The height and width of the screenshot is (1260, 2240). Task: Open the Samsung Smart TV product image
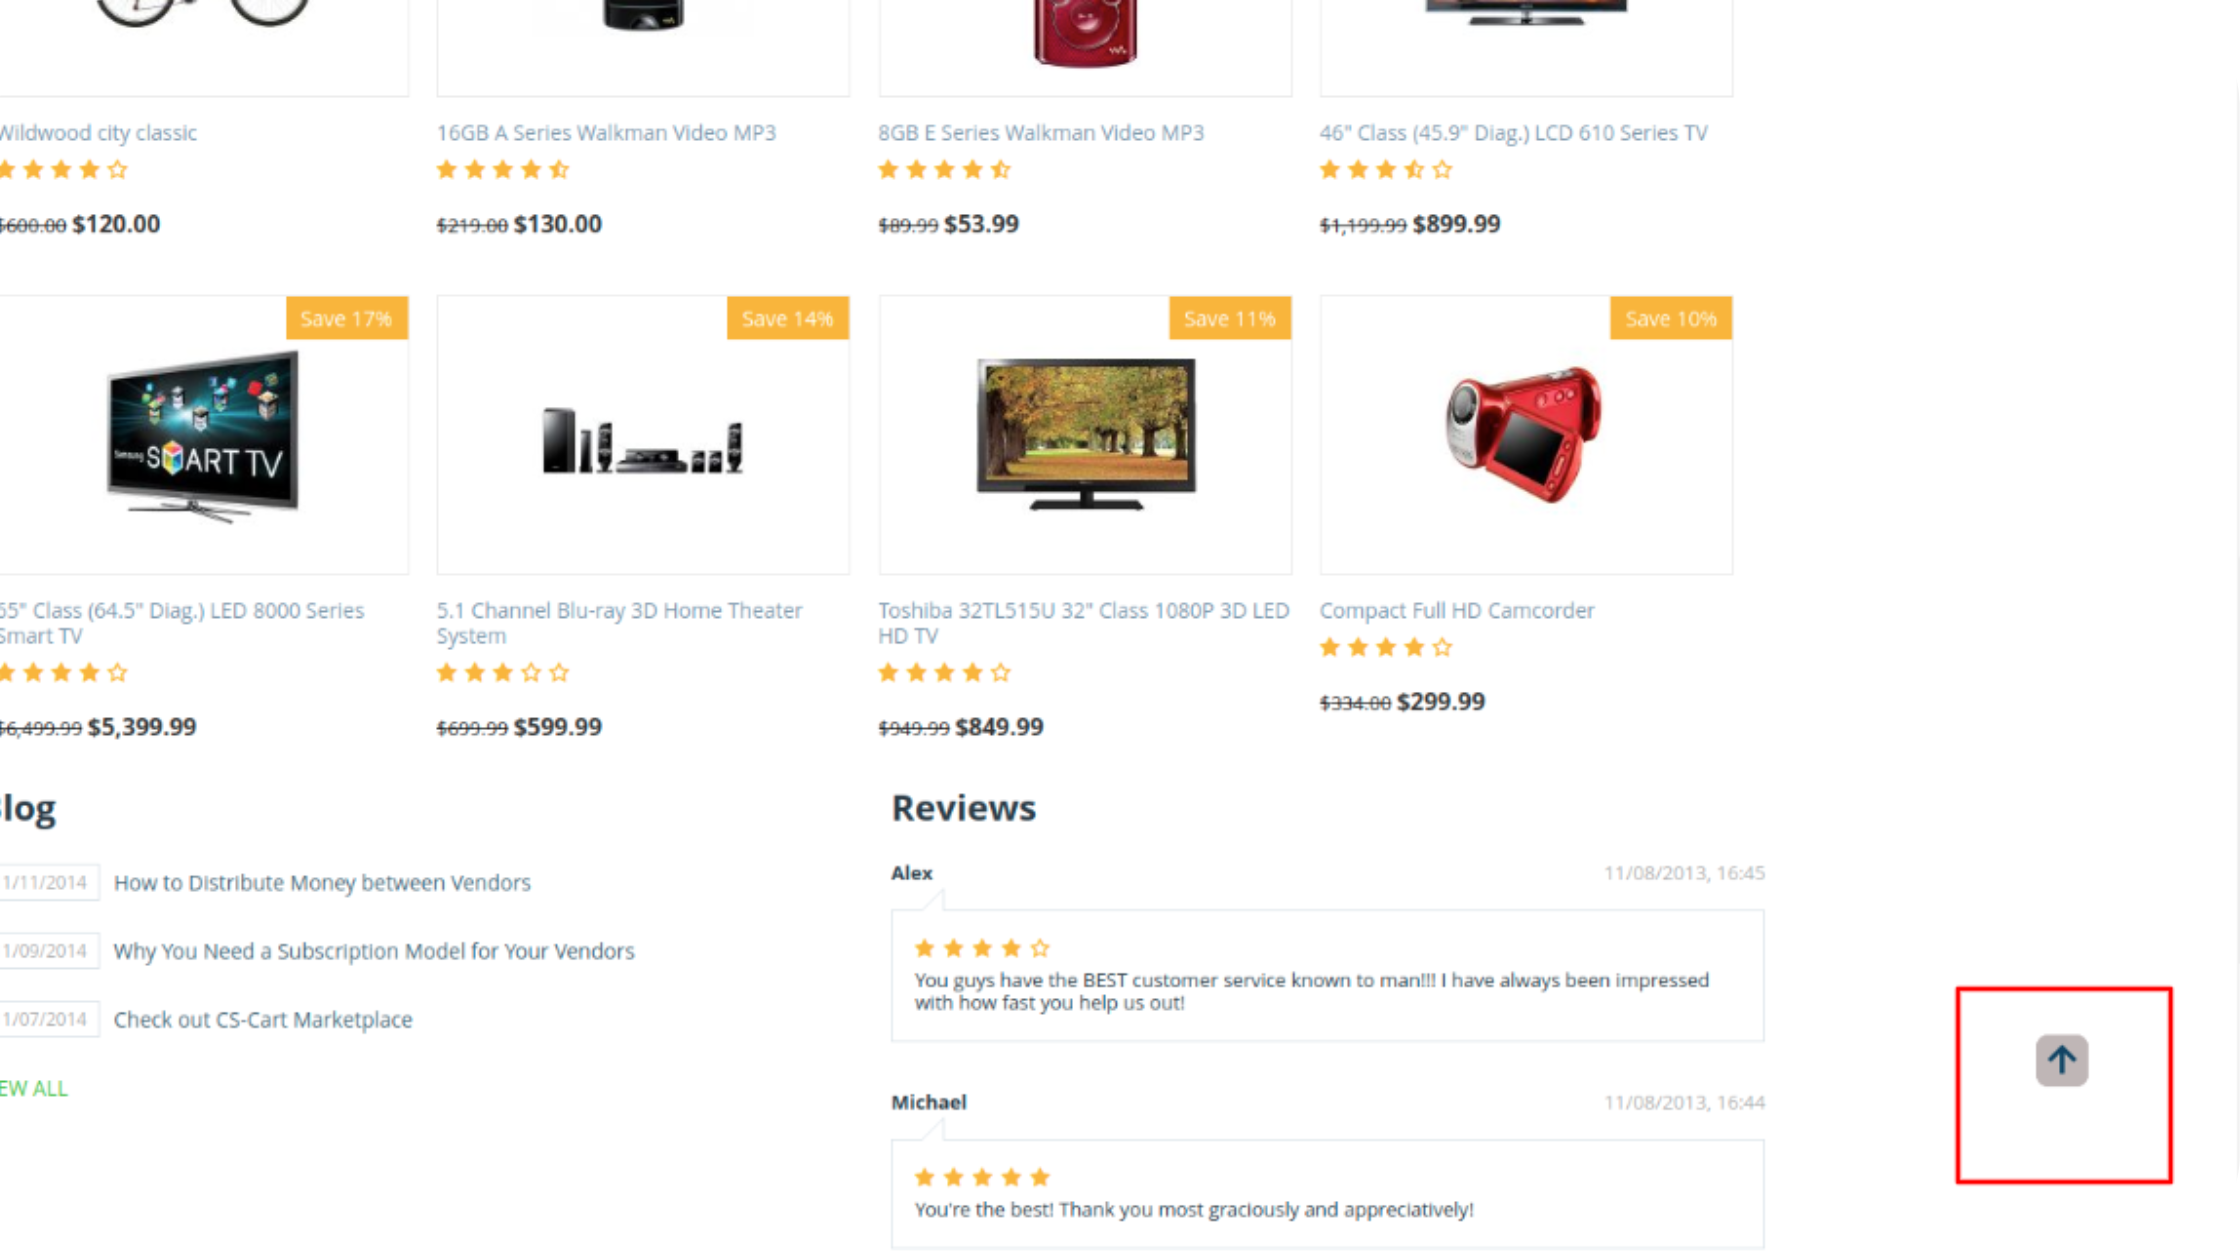pos(202,436)
